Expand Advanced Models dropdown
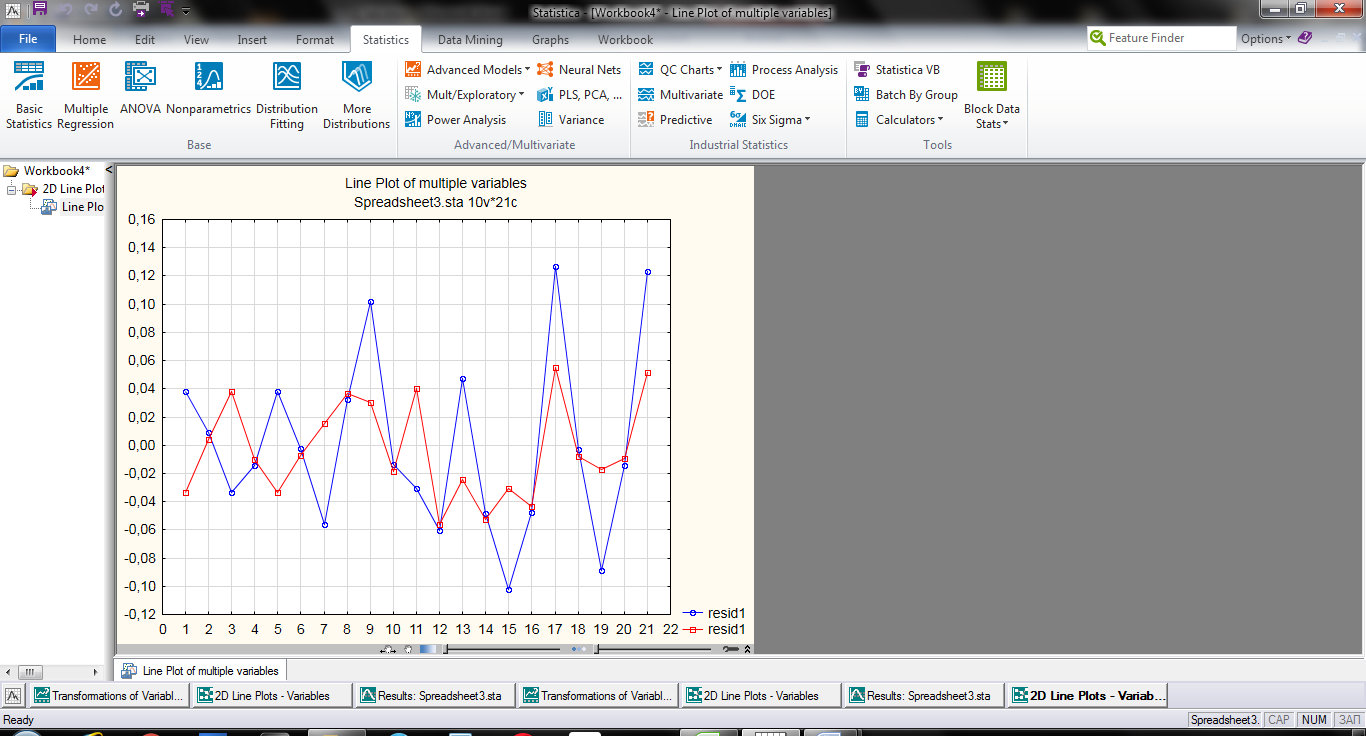 pos(467,70)
